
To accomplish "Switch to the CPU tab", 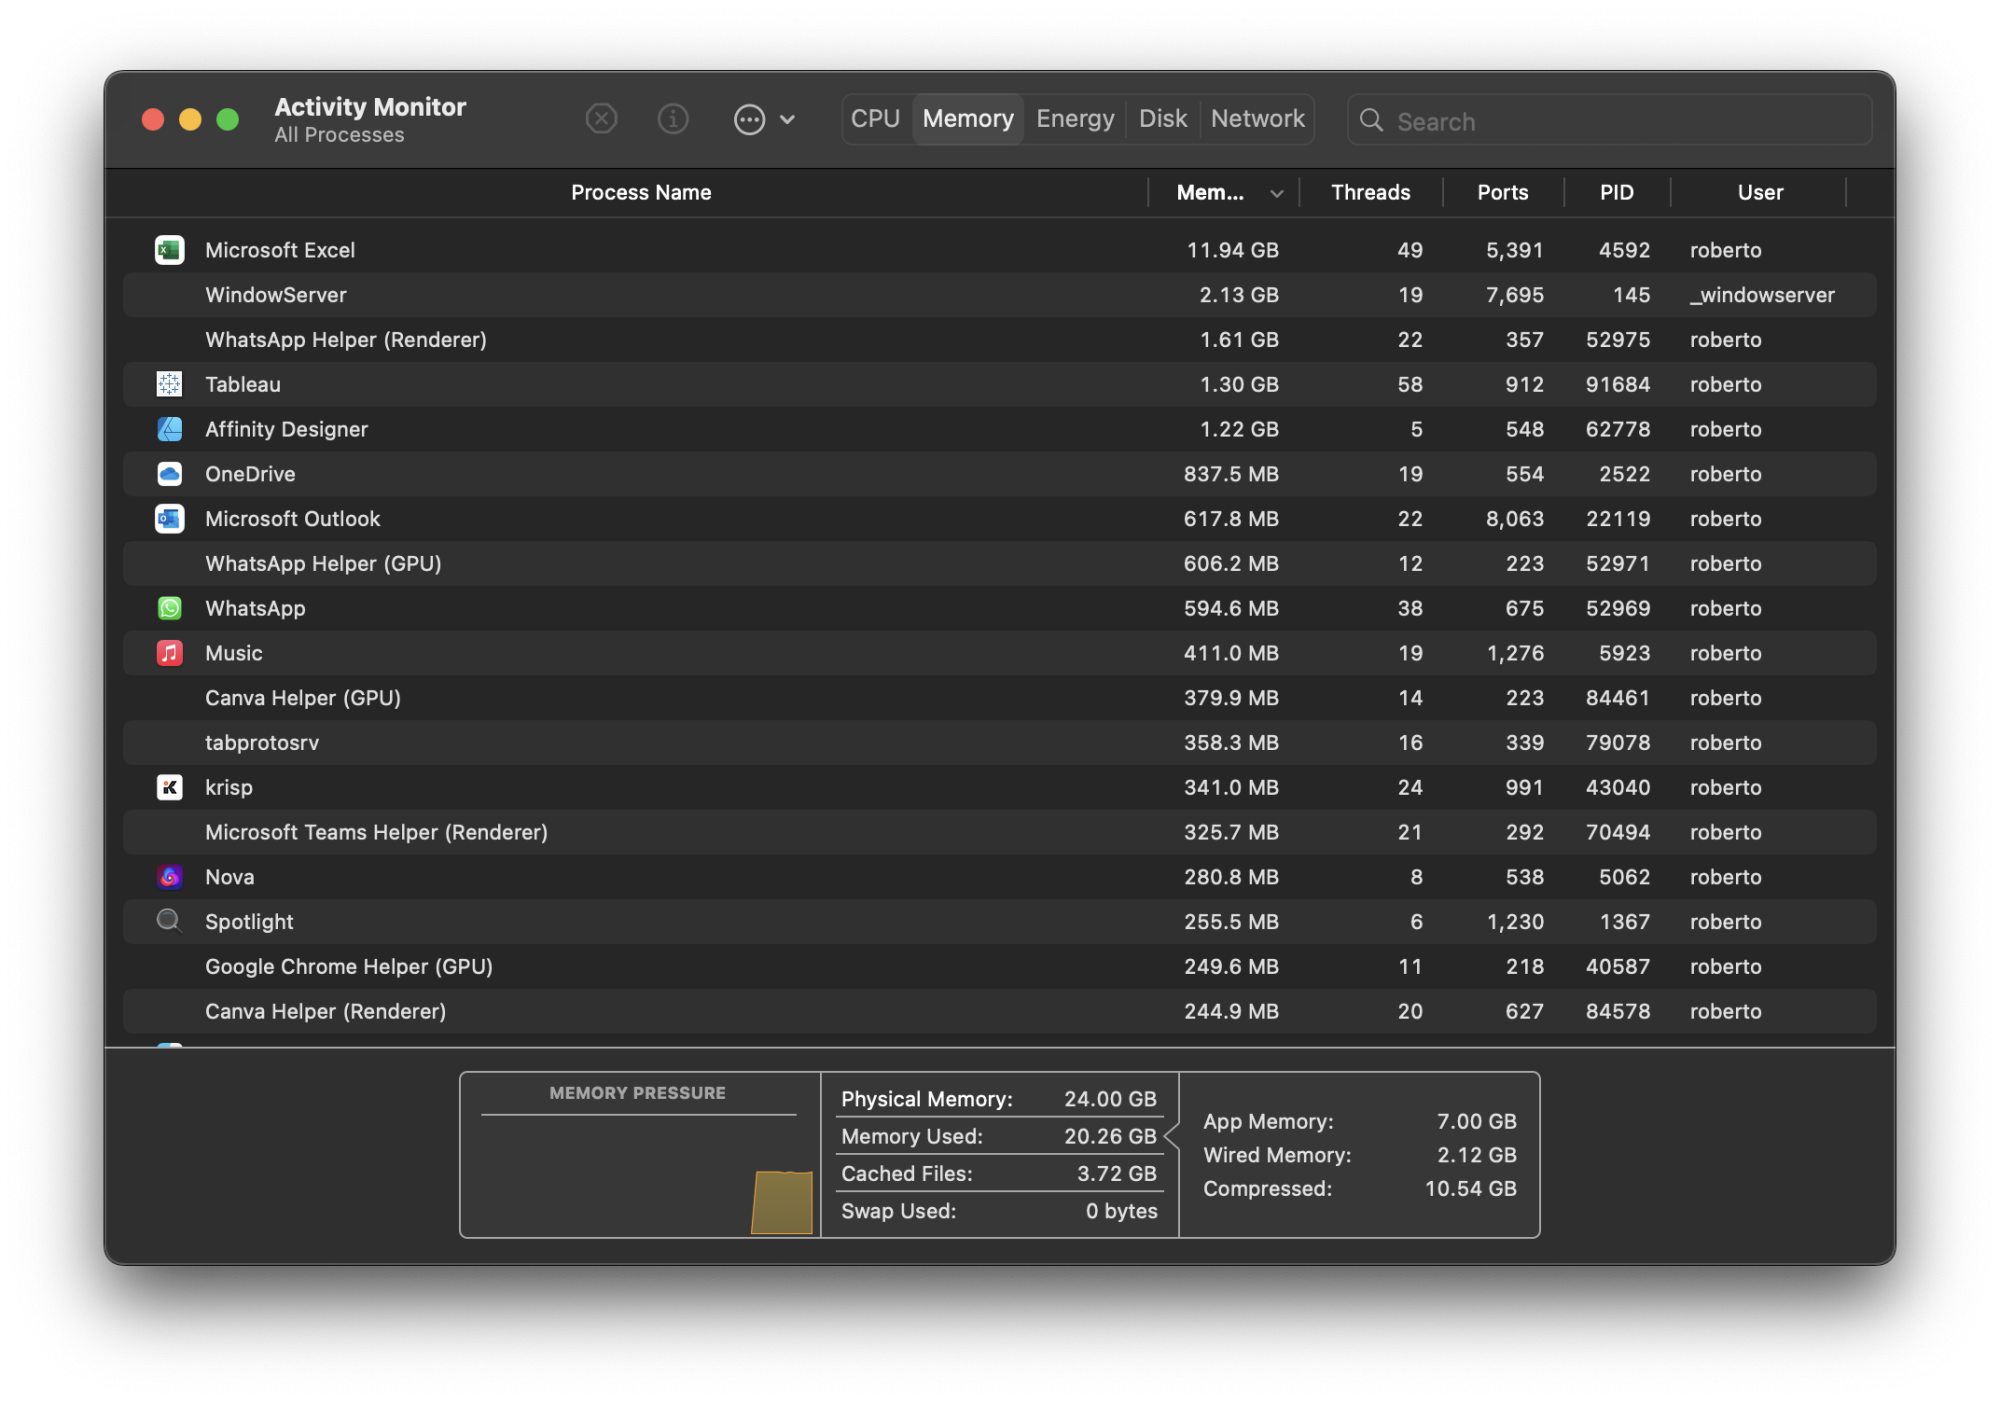I will pos(875,119).
